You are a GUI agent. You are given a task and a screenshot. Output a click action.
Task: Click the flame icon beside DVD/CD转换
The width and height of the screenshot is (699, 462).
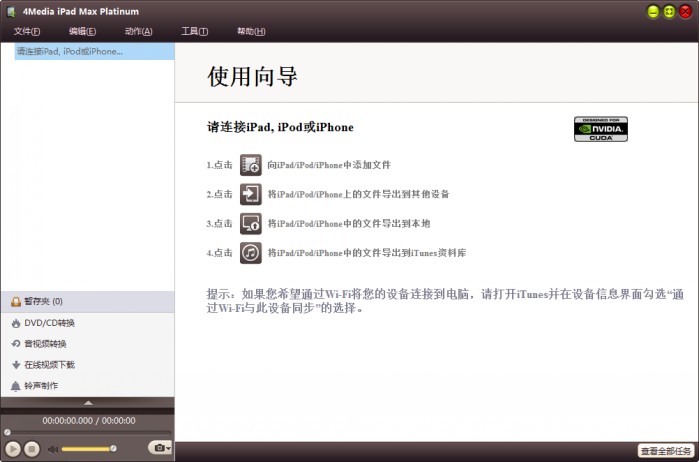click(16, 323)
